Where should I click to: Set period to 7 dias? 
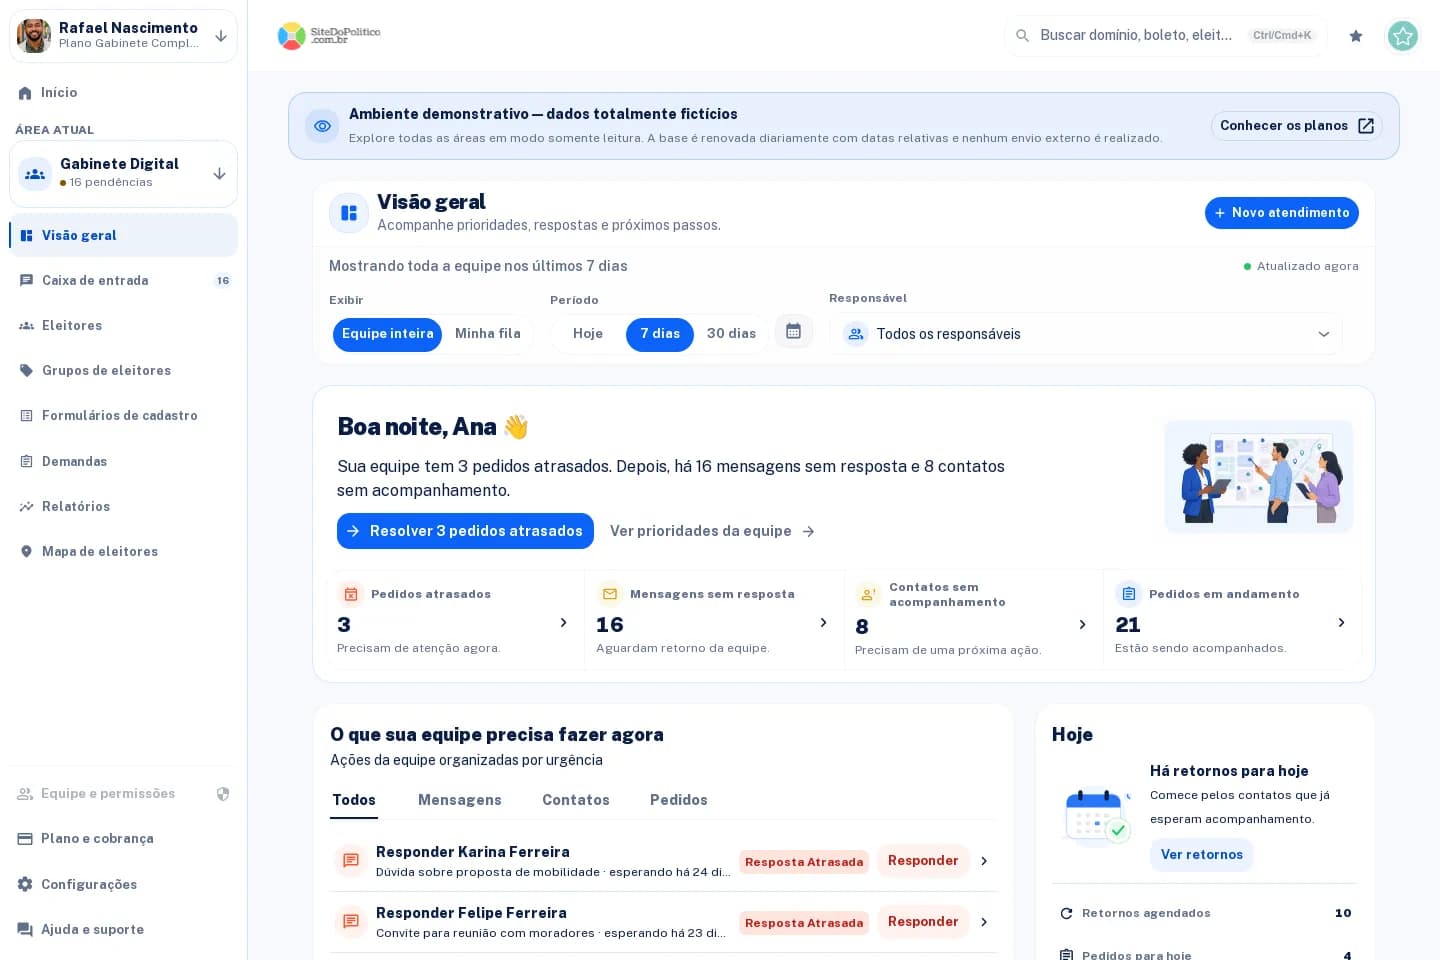[660, 334]
